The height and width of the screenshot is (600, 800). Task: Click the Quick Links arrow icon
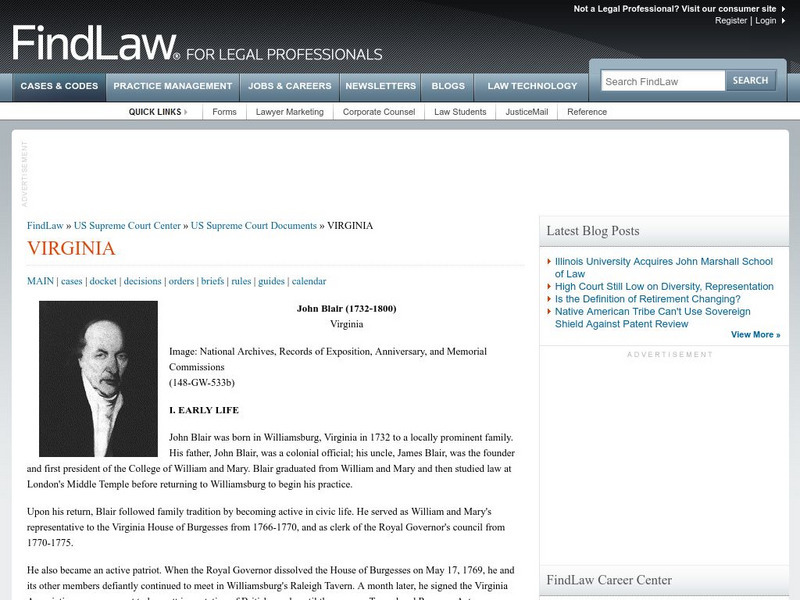pos(186,112)
